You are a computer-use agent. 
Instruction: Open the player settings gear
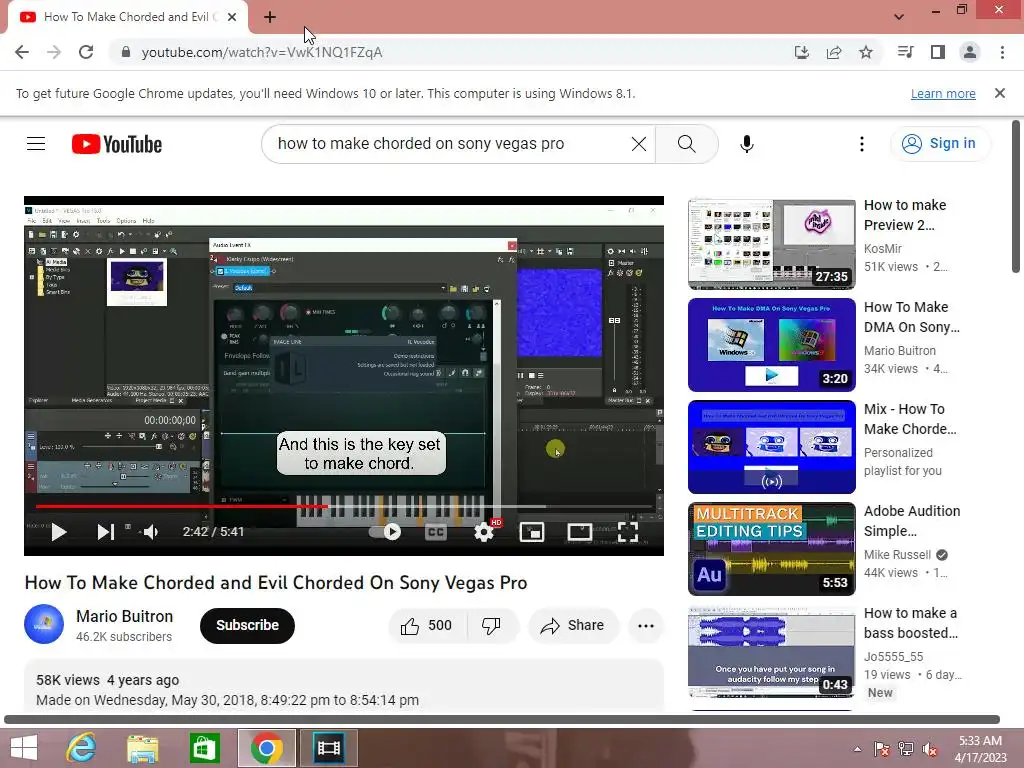[x=485, y=532]
